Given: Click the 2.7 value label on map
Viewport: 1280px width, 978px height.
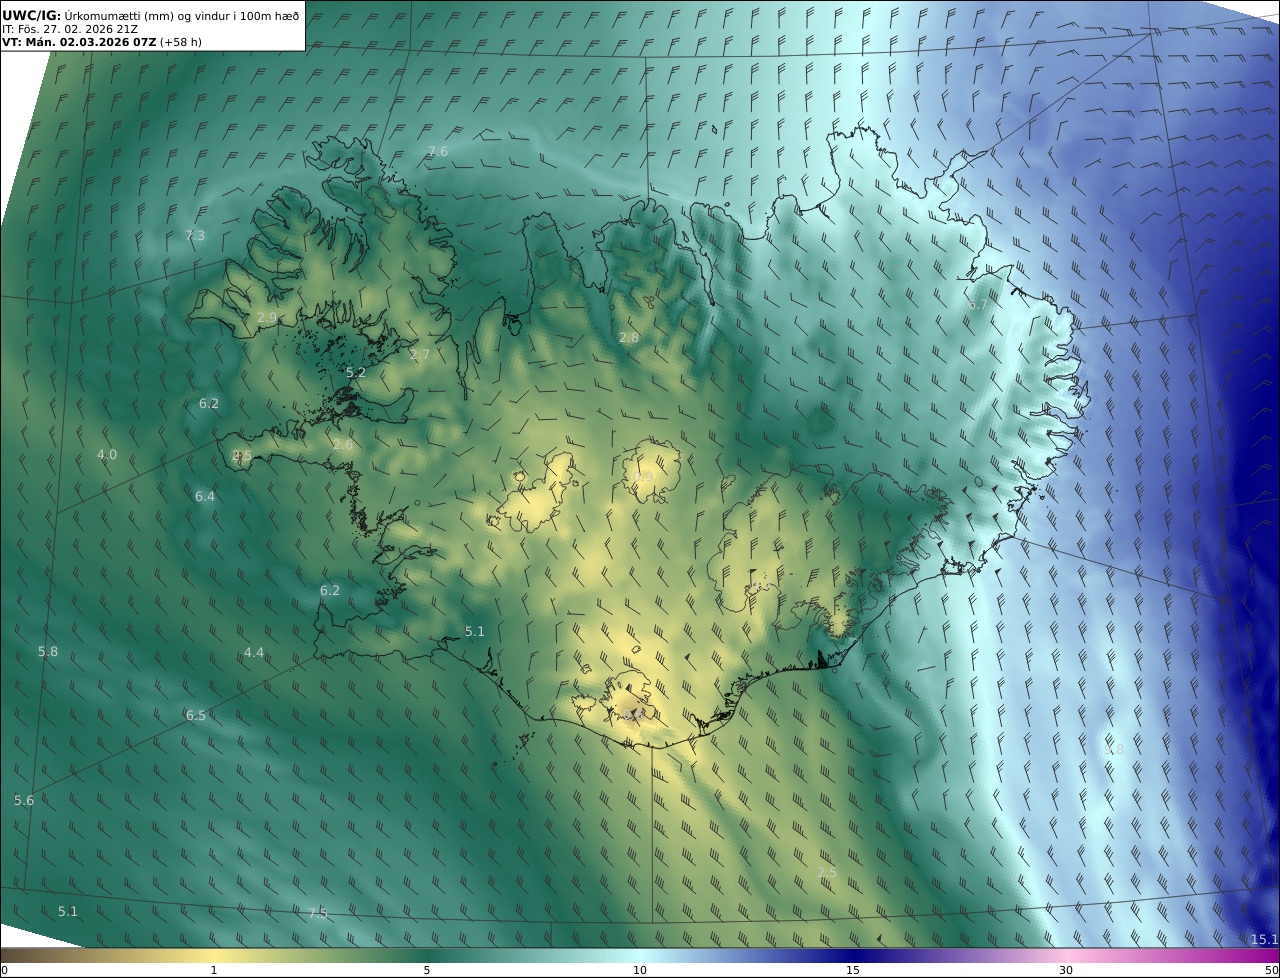Looking at the screenshot, I should [x=420, y=354].
